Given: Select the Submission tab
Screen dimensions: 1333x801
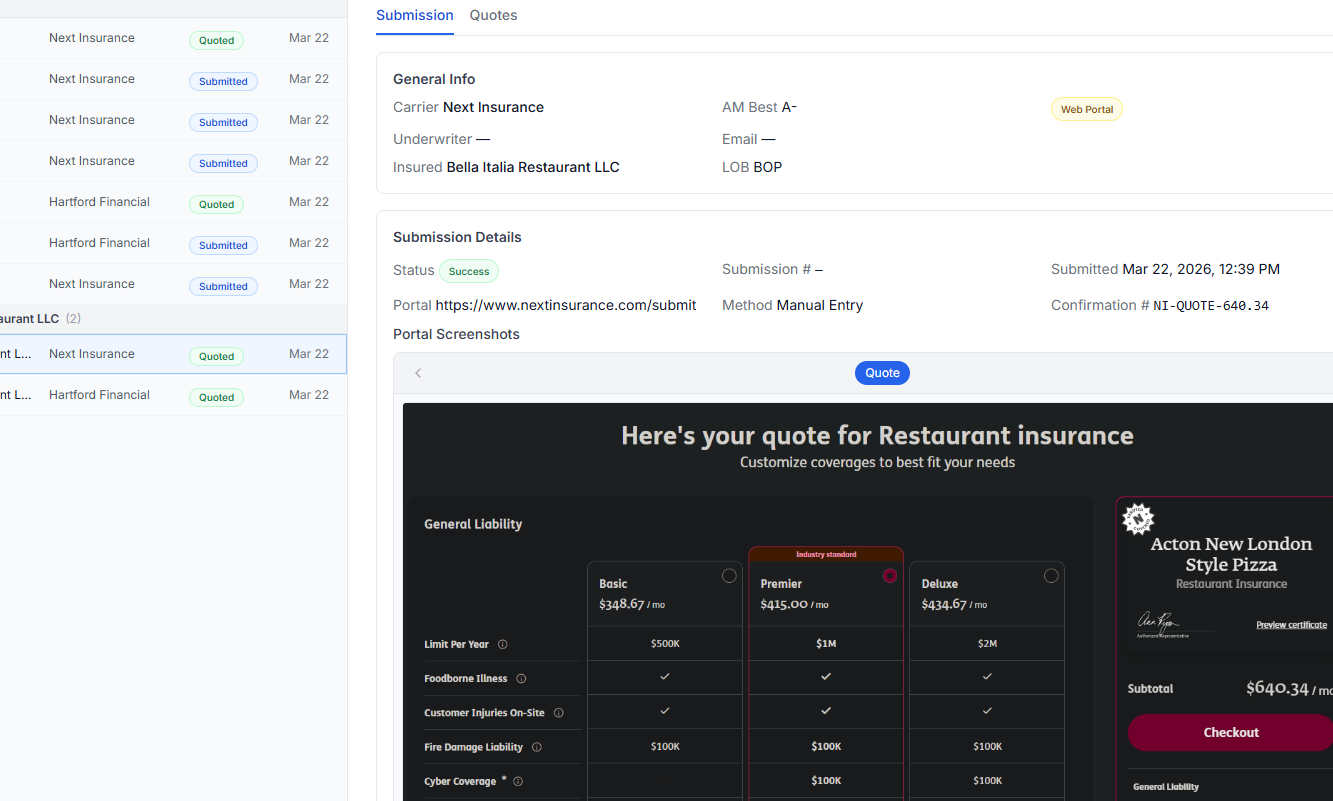Looking at the screenshot, I should pos(414,15).
